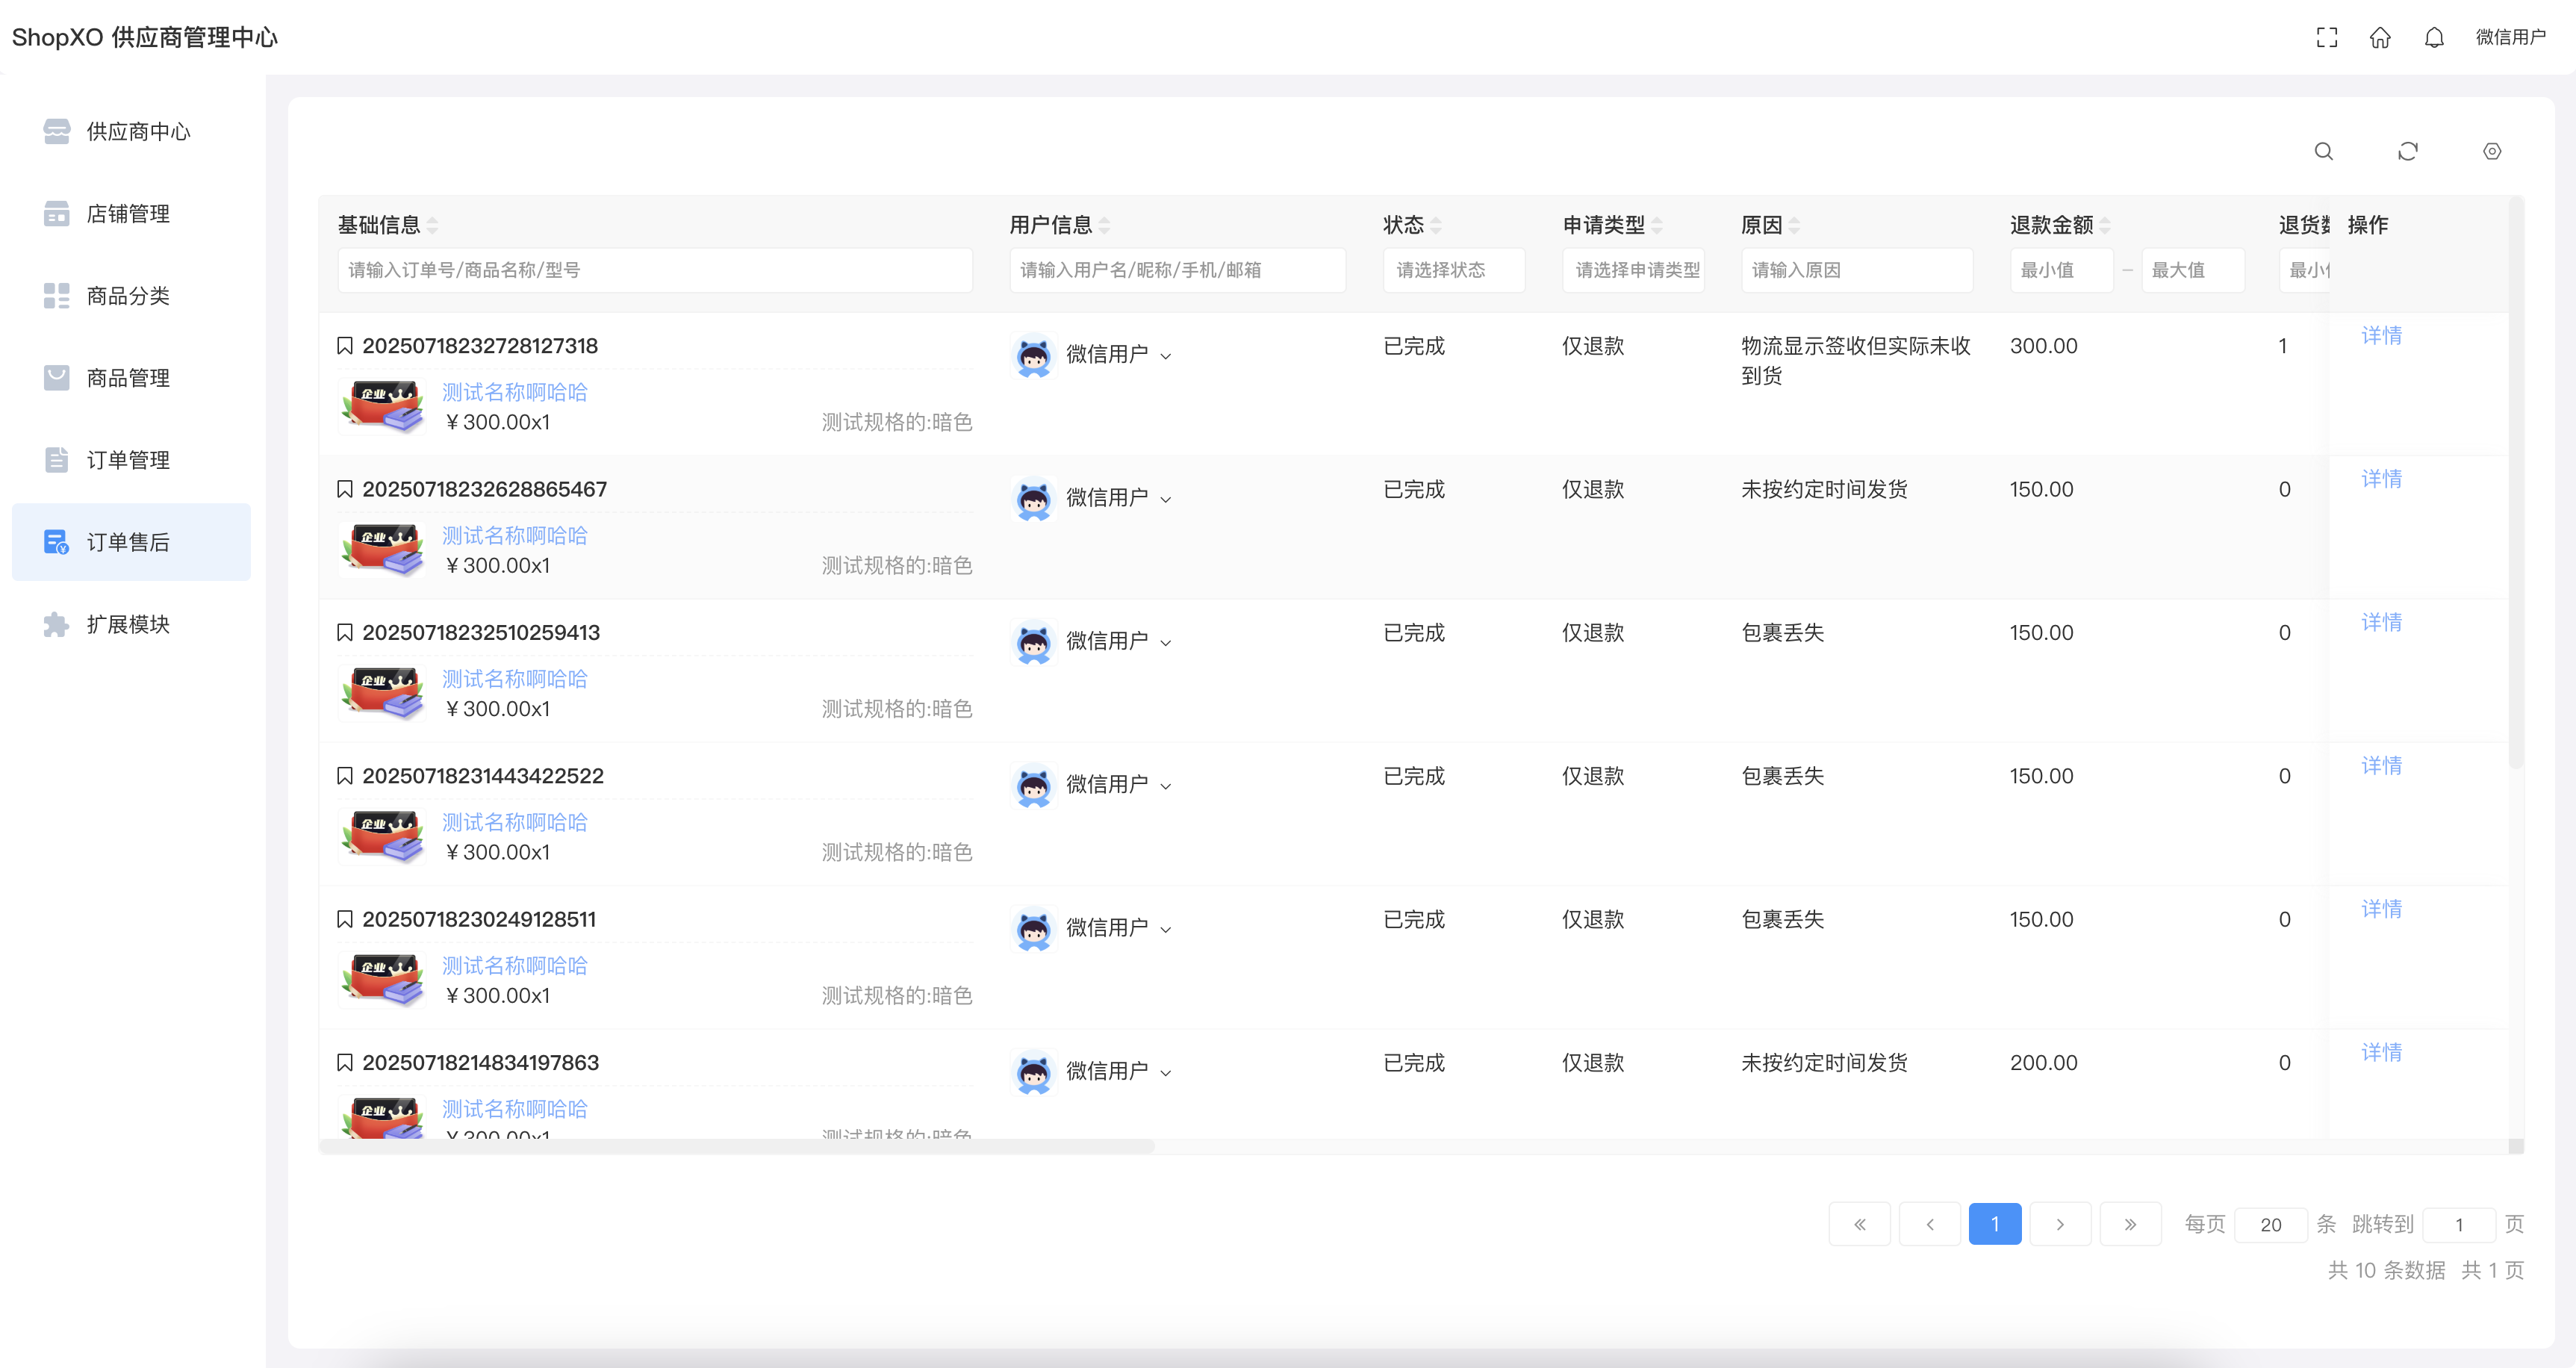Click the horizontal table scrollbar
2576x1368 pixels.
point(736,1146)
